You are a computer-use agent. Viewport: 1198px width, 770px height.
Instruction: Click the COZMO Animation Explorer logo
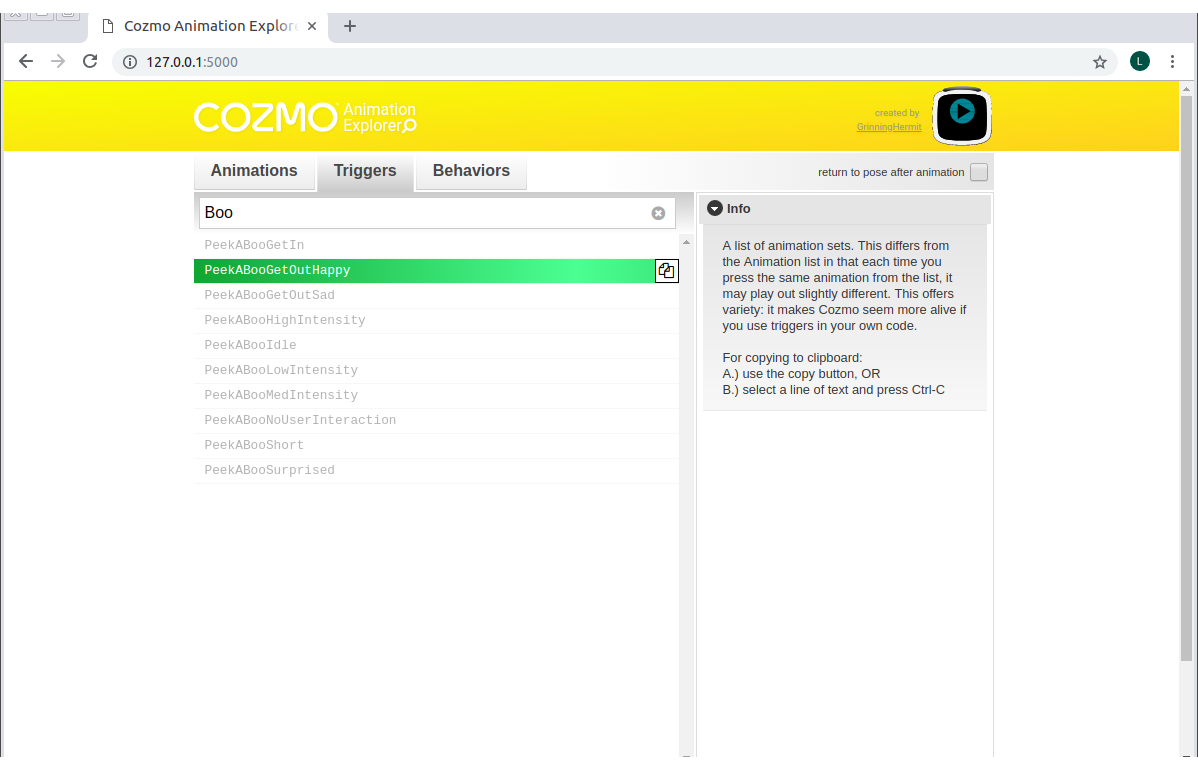(305, 117)
